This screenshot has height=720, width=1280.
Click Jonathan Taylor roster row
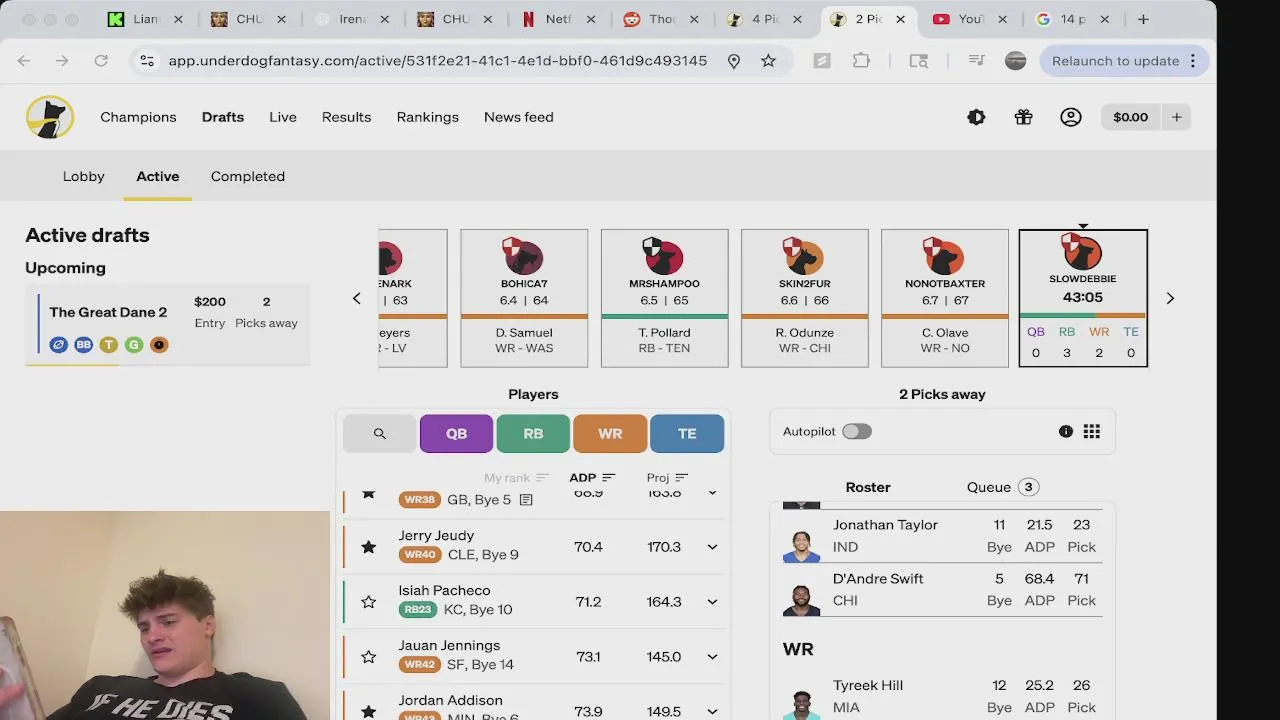tap(942, 536)
